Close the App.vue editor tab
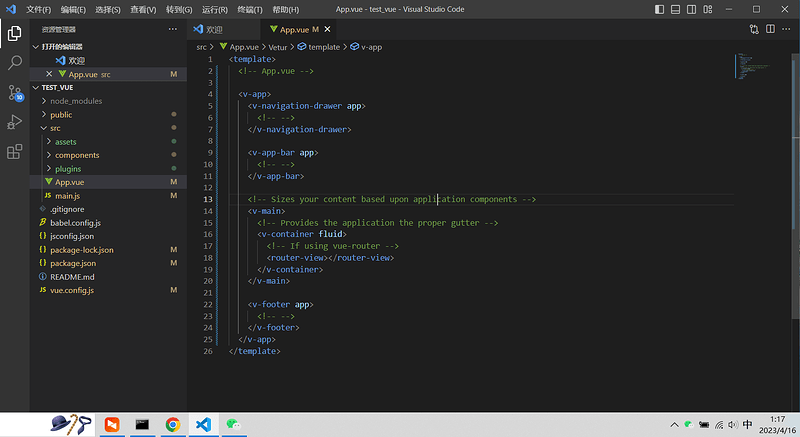 [x=328, y=30]
